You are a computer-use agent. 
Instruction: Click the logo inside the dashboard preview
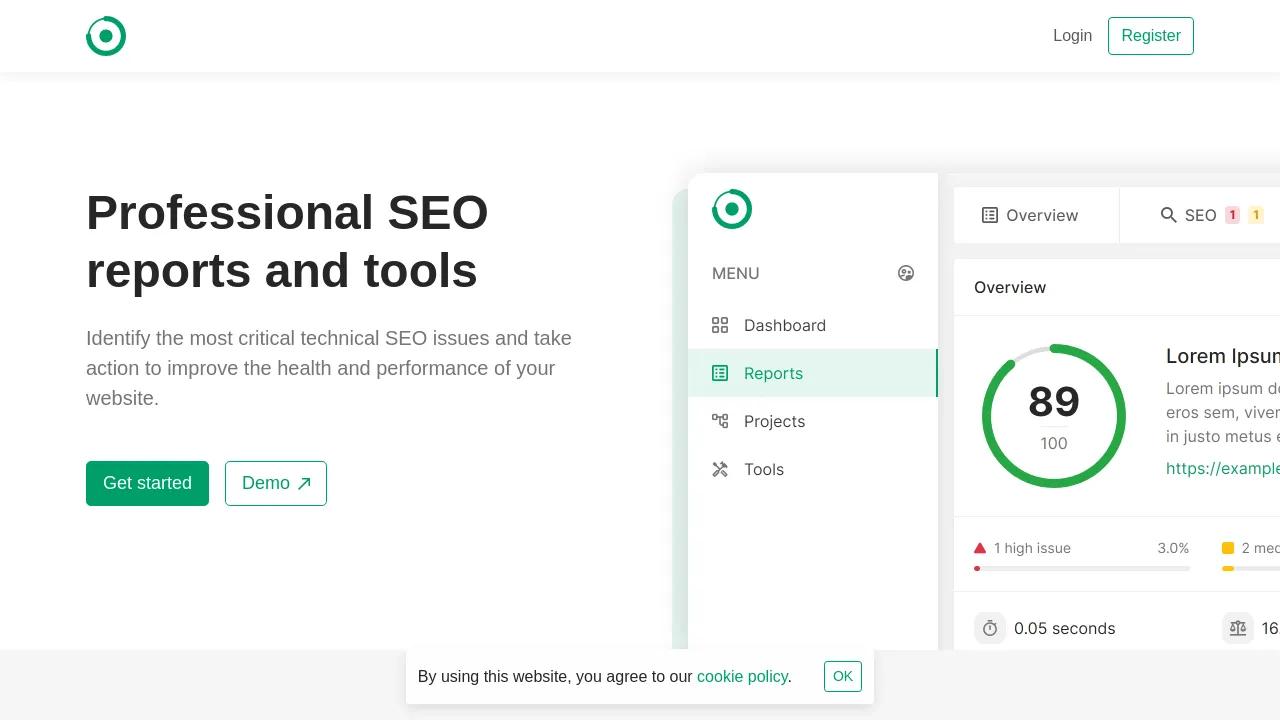tap(731, 209)
